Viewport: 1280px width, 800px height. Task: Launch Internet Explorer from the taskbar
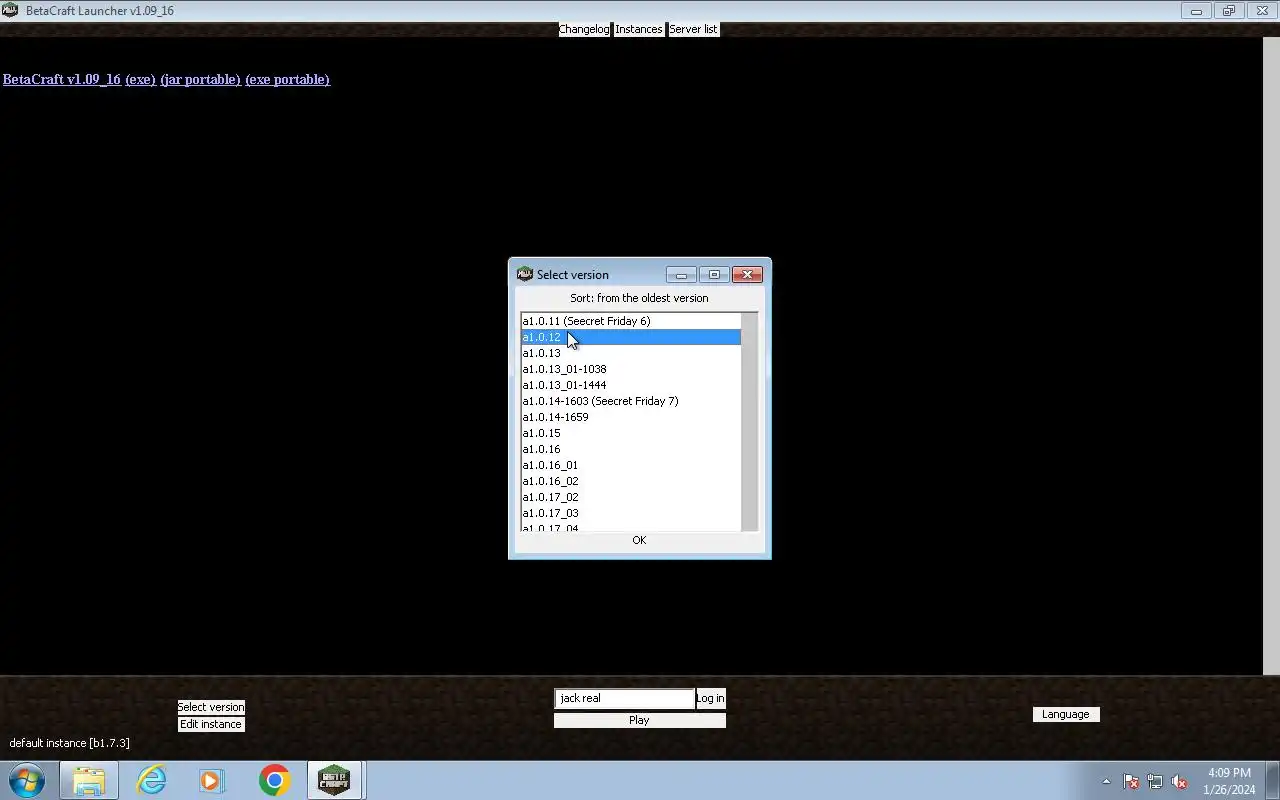pos(151,780)
